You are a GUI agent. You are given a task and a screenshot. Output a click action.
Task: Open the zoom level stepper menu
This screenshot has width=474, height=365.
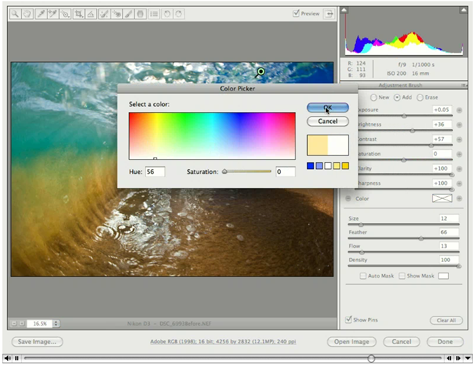[56, 323]
